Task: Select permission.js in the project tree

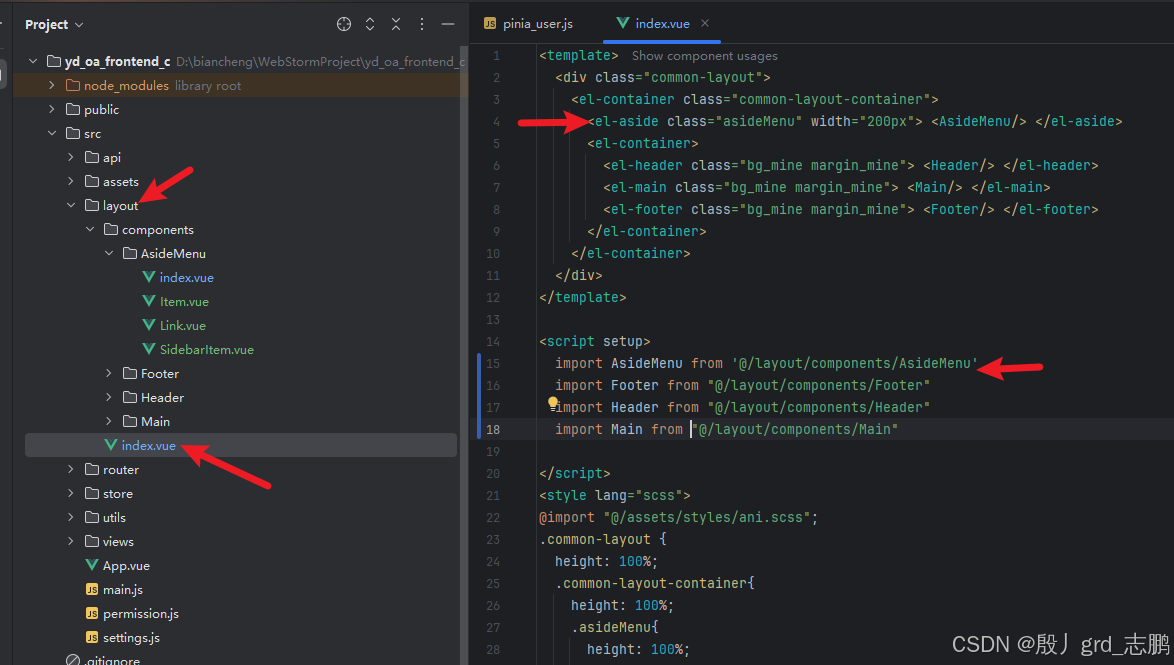Action: tap(141, 613)
